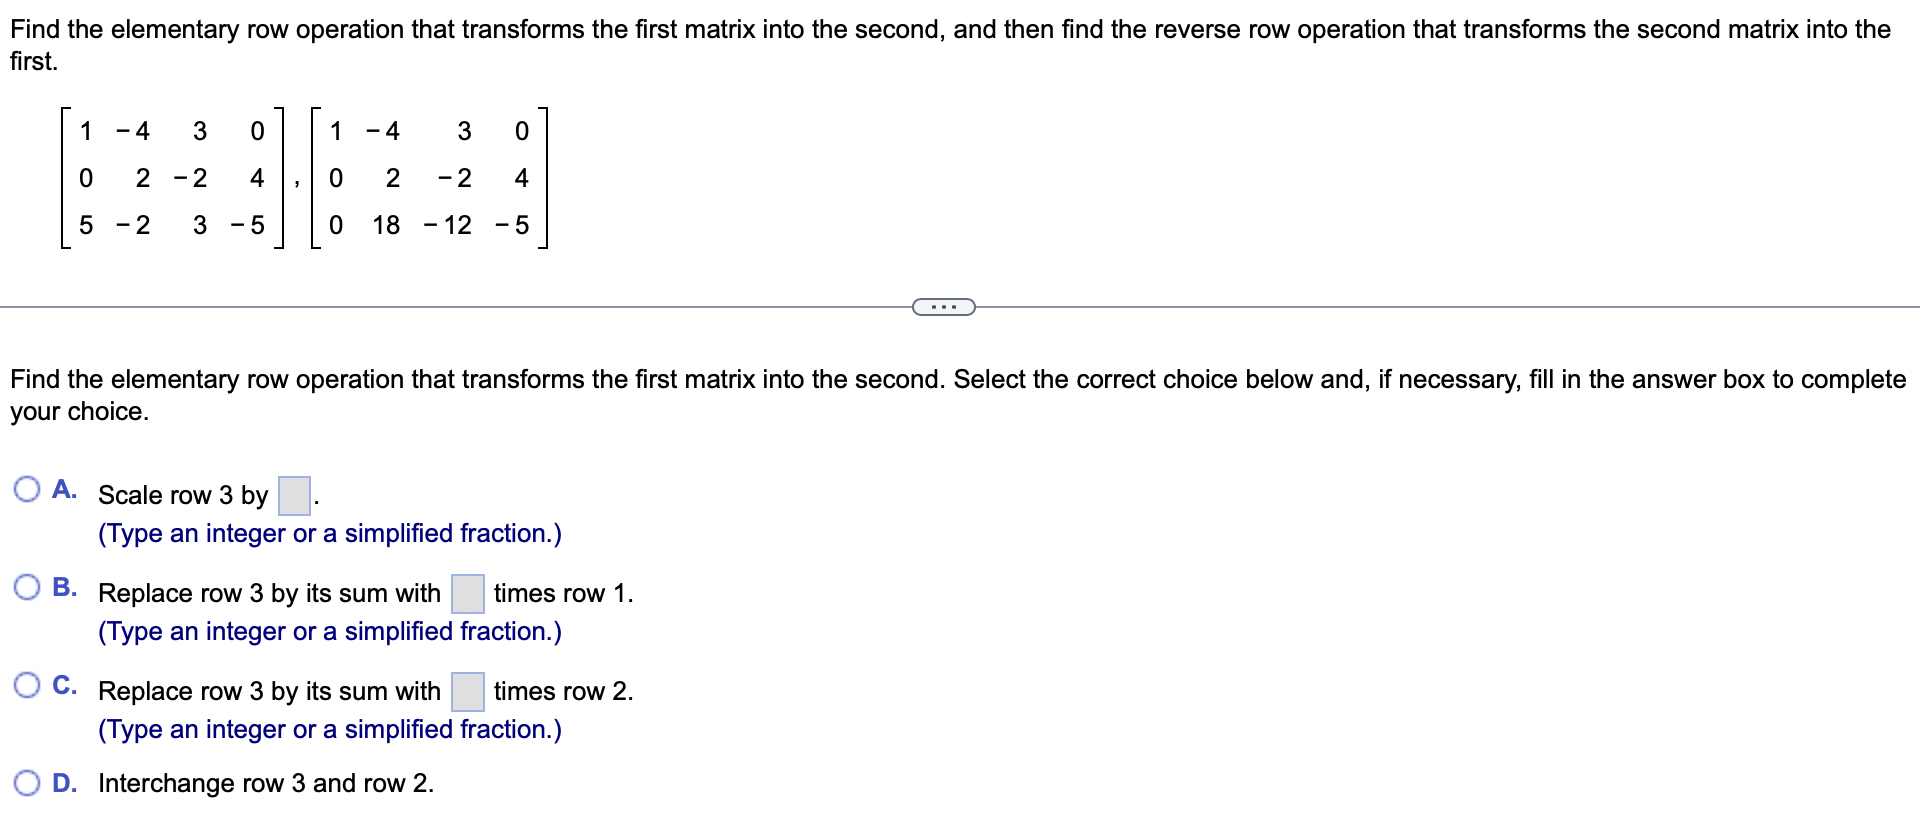Select radio button for choice B
1920x836 pixels.
point(27,587)
